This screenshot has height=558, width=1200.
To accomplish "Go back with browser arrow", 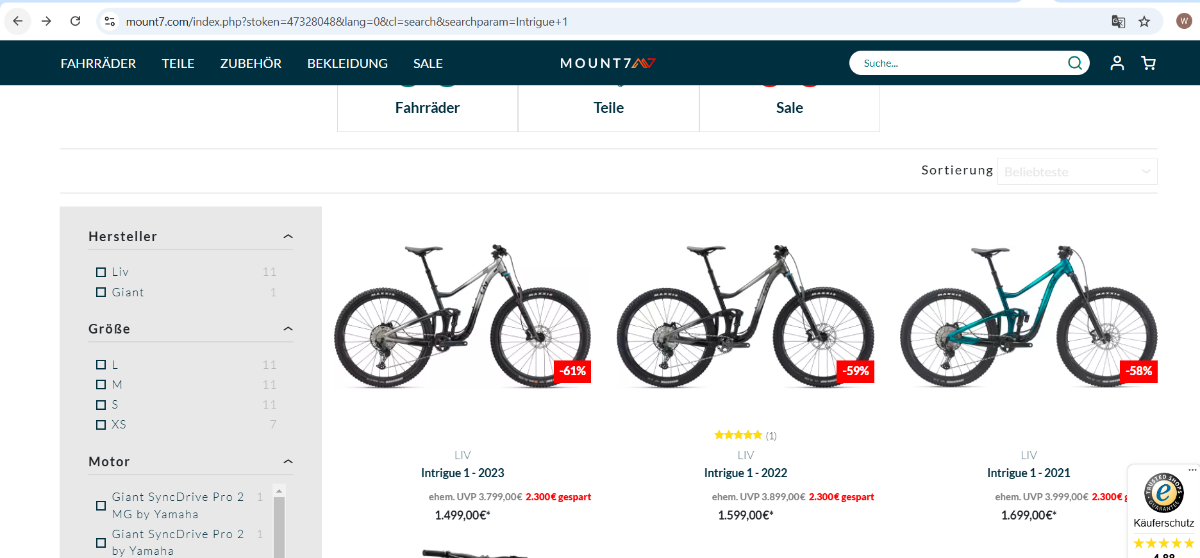I will click(x=17, y=21).
